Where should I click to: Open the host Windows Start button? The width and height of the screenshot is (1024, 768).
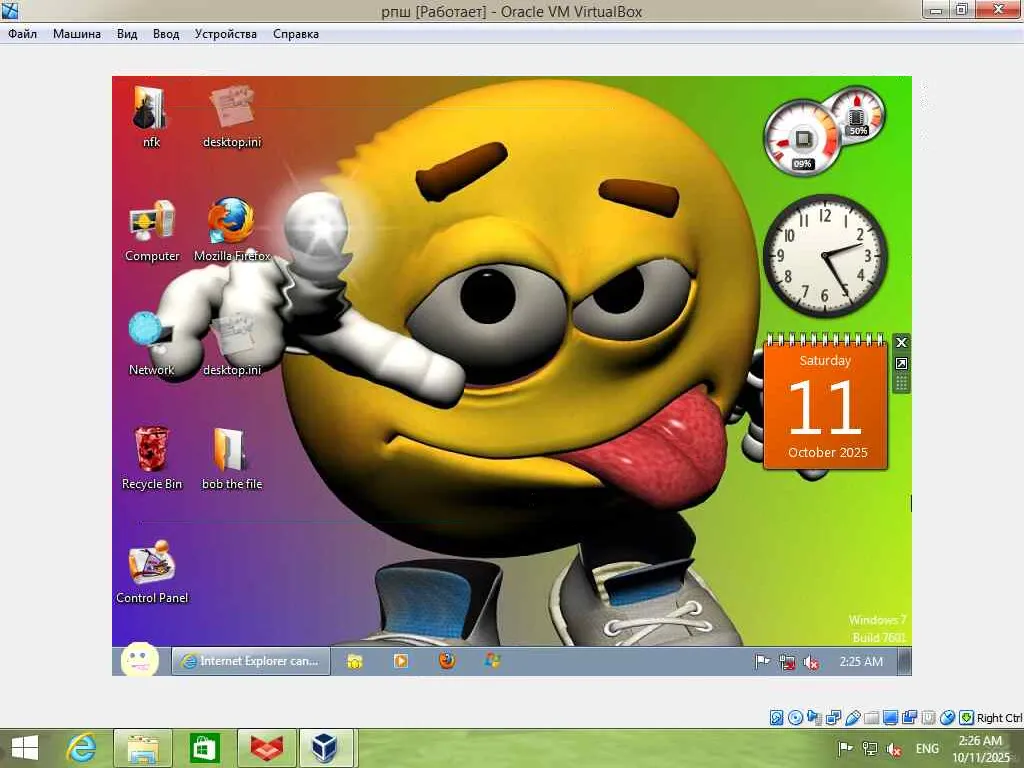[x=25, y=748]
